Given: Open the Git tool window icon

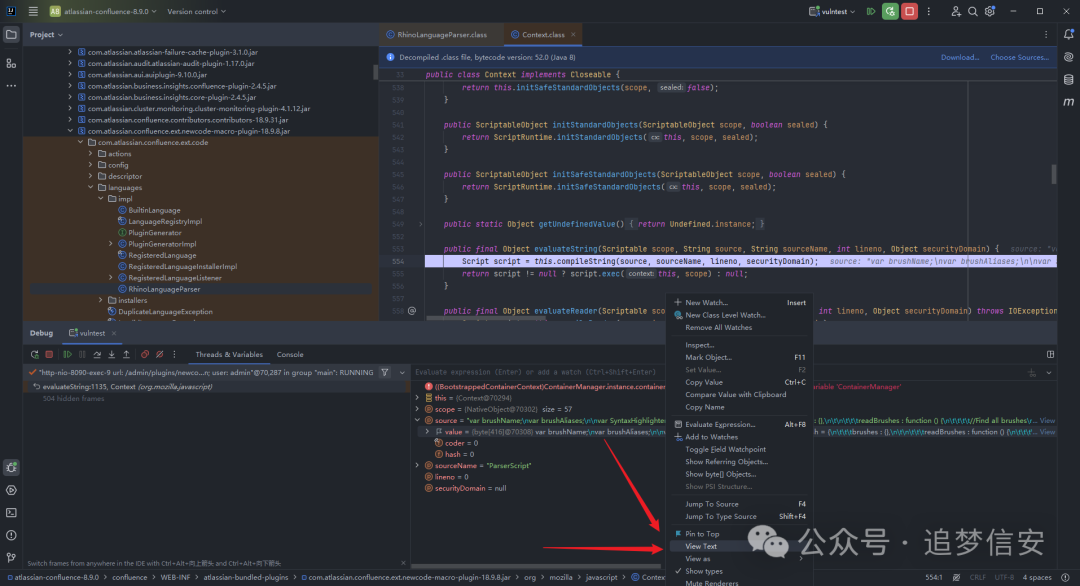Looking at the screenshot, I should pos(11,558).
